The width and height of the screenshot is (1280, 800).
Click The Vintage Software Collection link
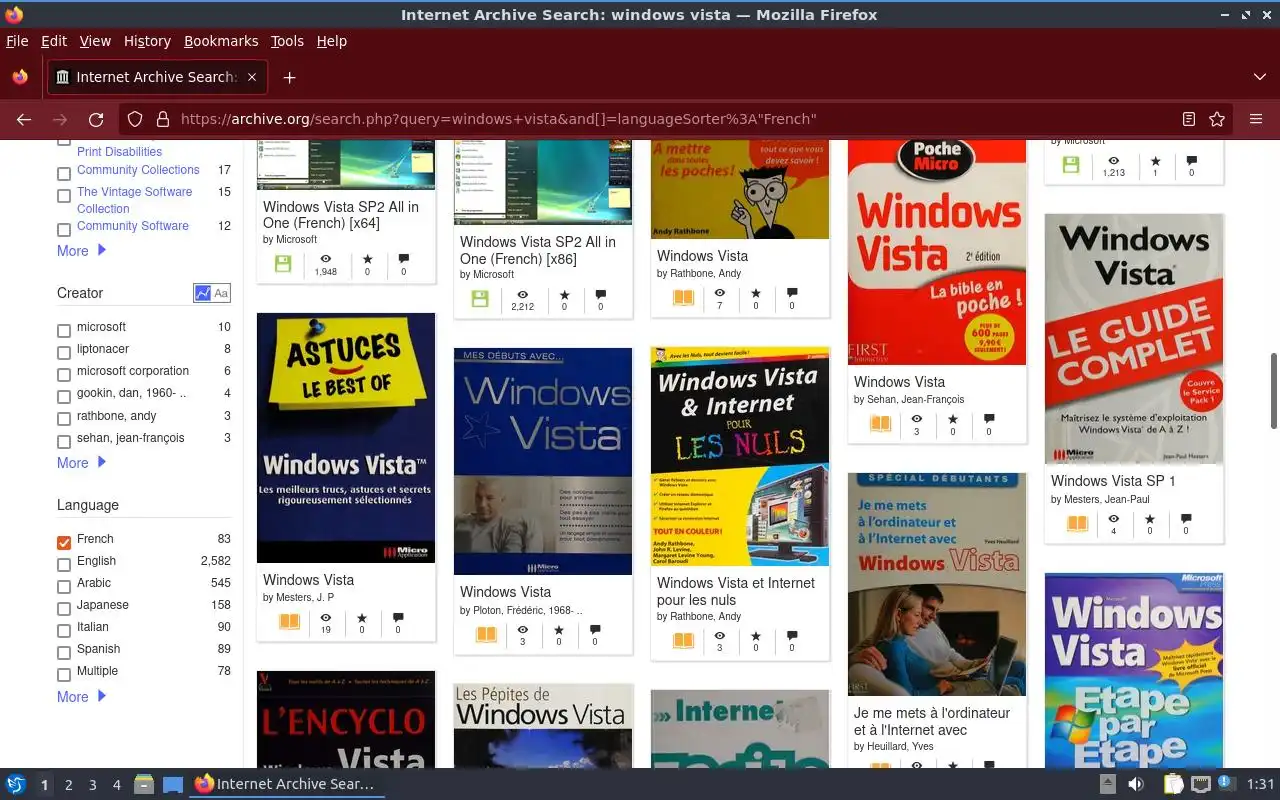pyautogui.click(x=135, y=200)
